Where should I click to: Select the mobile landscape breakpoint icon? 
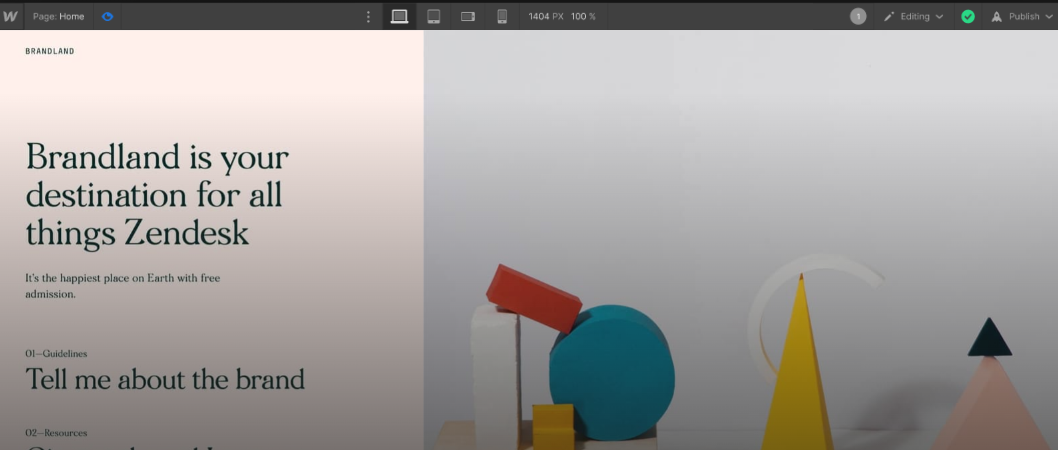[x=468, y=16]
